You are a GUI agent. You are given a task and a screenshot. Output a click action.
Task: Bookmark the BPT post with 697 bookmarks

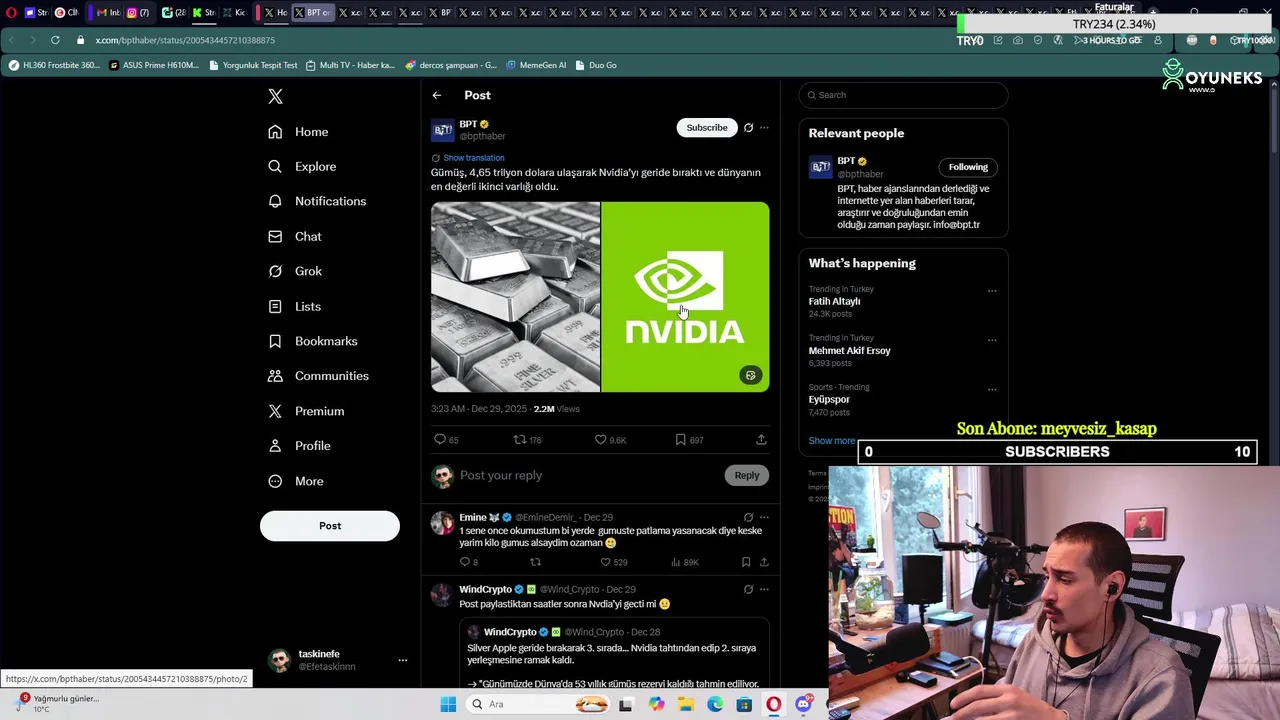(689, 440)
